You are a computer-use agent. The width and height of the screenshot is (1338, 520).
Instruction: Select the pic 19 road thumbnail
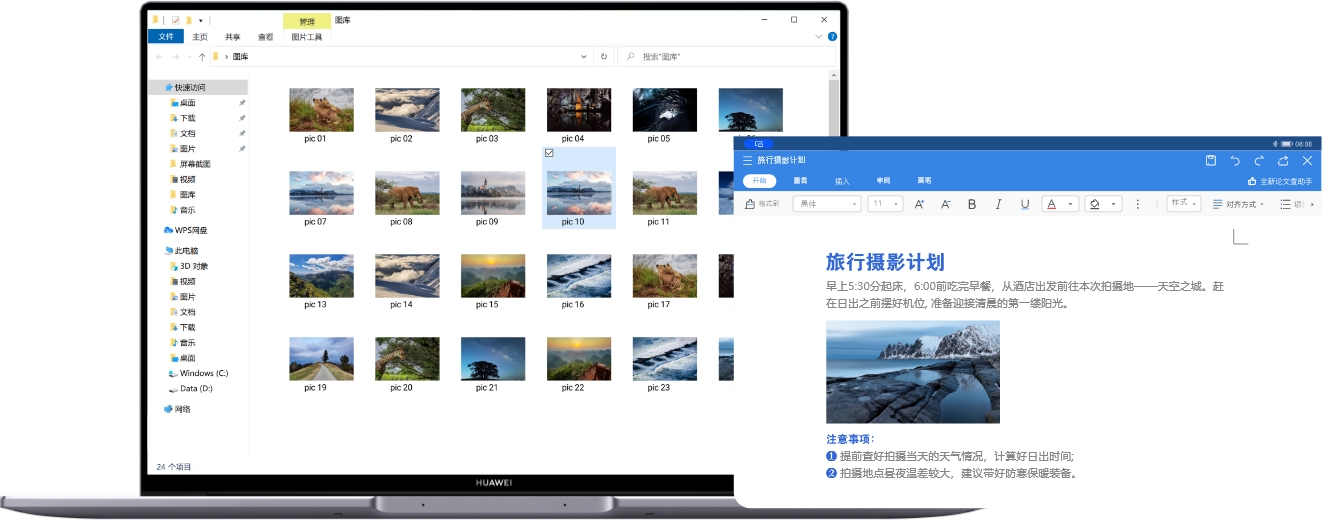[x=321, y=359]
